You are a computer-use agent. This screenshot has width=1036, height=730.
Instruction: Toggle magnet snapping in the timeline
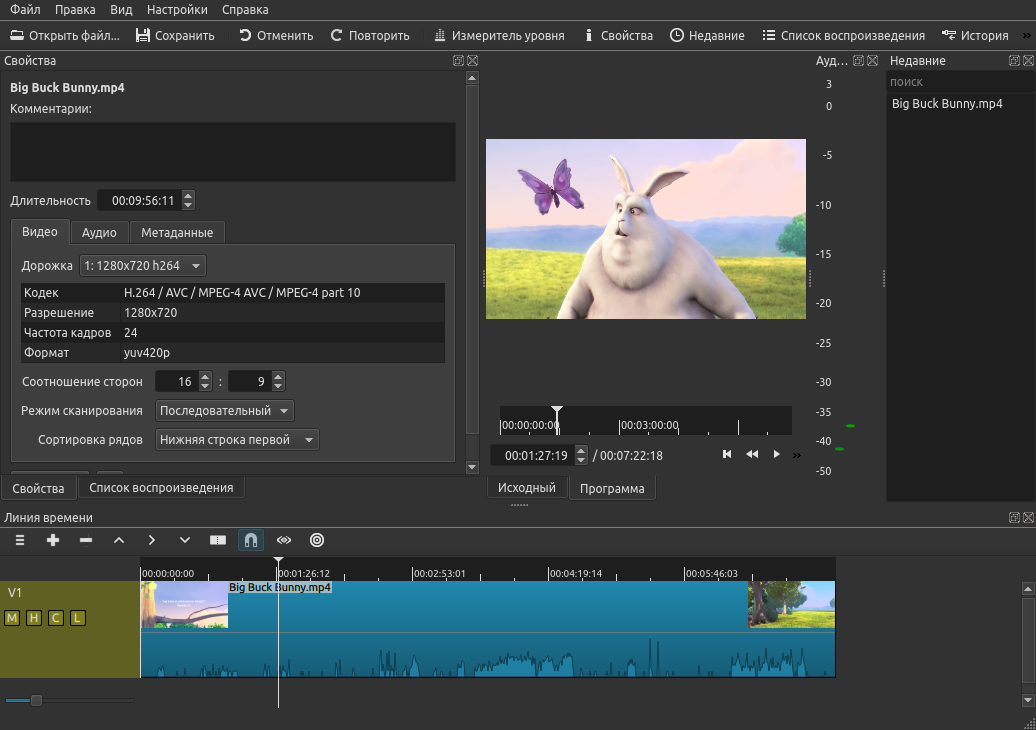coord(251,540)
